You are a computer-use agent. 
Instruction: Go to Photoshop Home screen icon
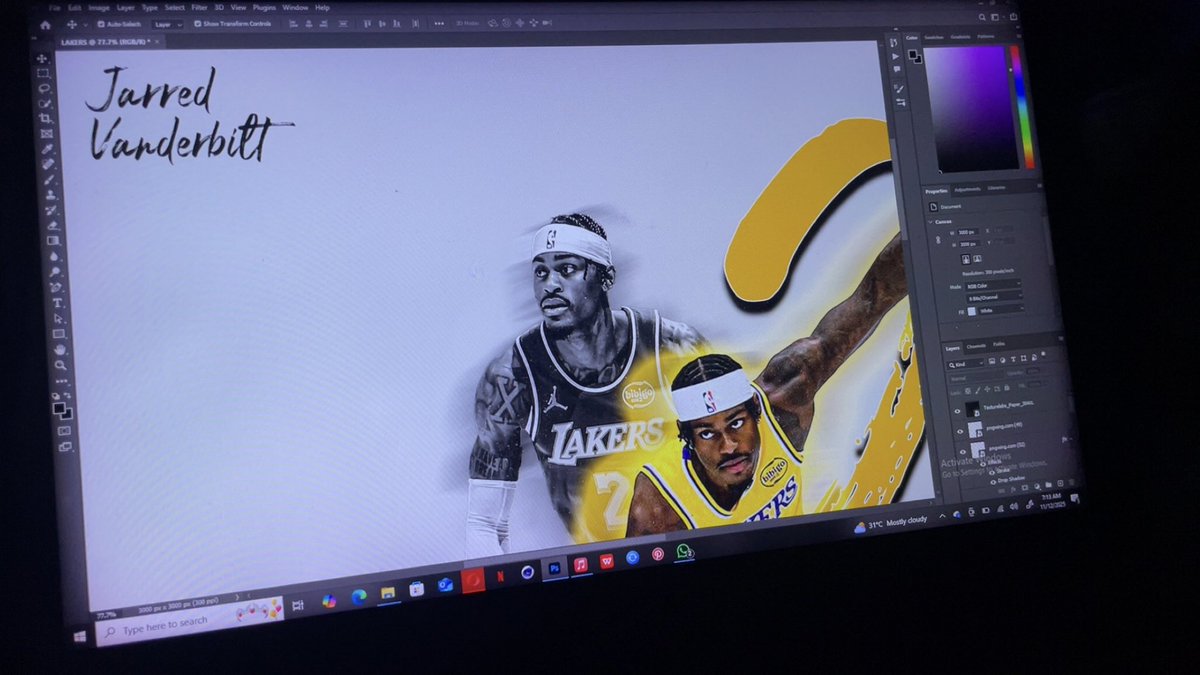tap(45, 25)
